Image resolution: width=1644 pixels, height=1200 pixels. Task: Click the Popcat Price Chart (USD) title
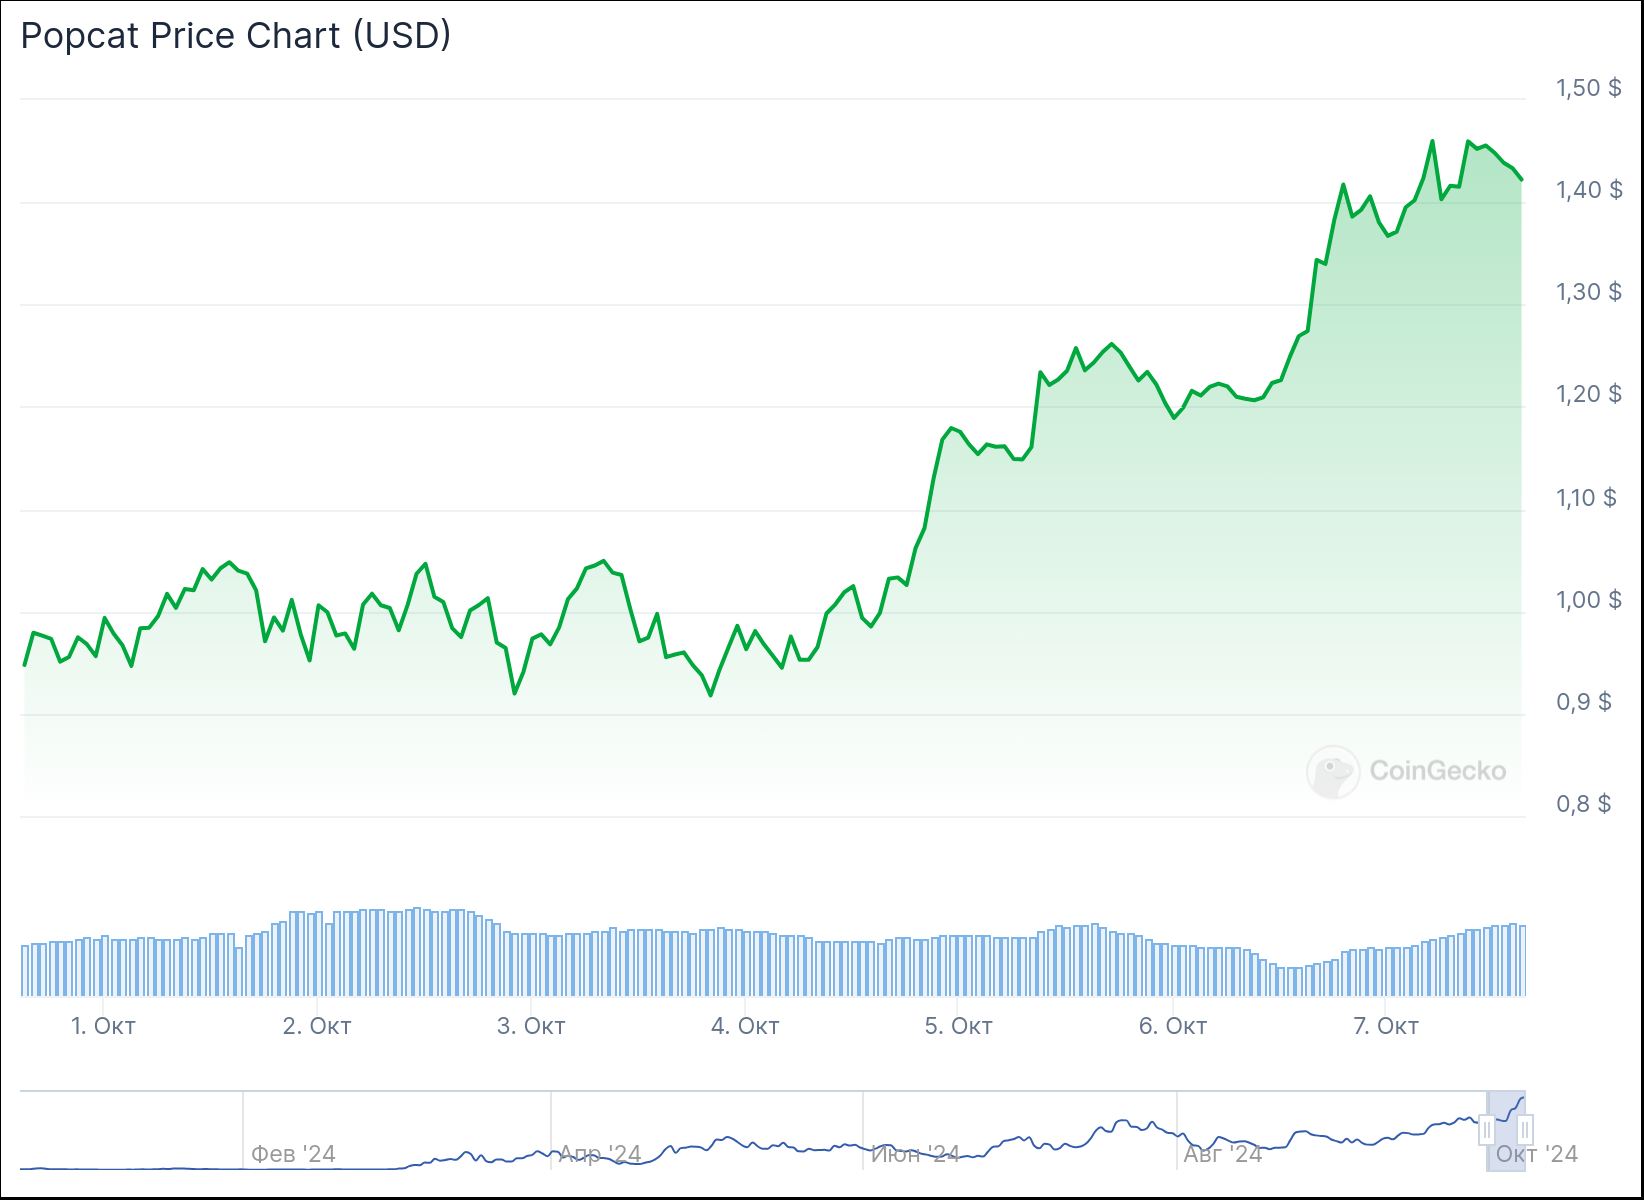(x=236, y=36)
